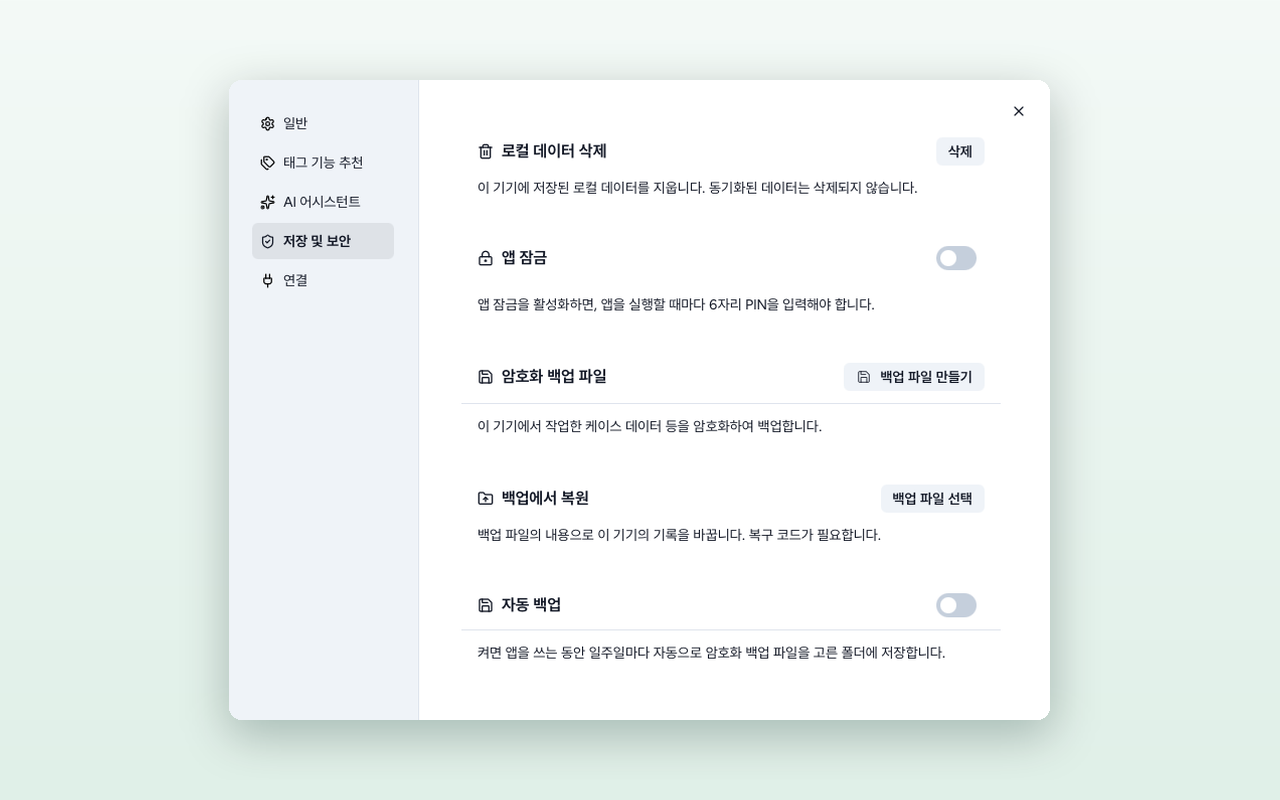Click the shield icon beside 저장 및 보안
Screen dimensions: 1280x800
click(267, 241)
